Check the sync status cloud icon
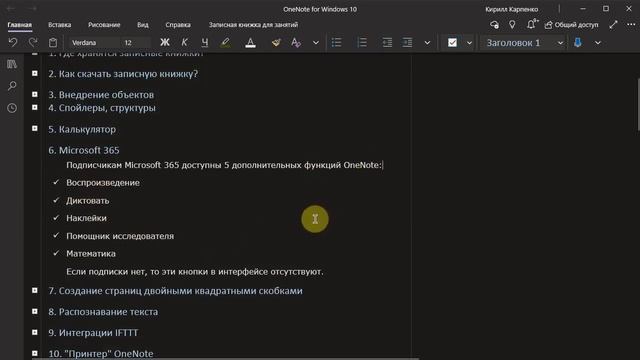The image size is (640, 360). (494, 25)
